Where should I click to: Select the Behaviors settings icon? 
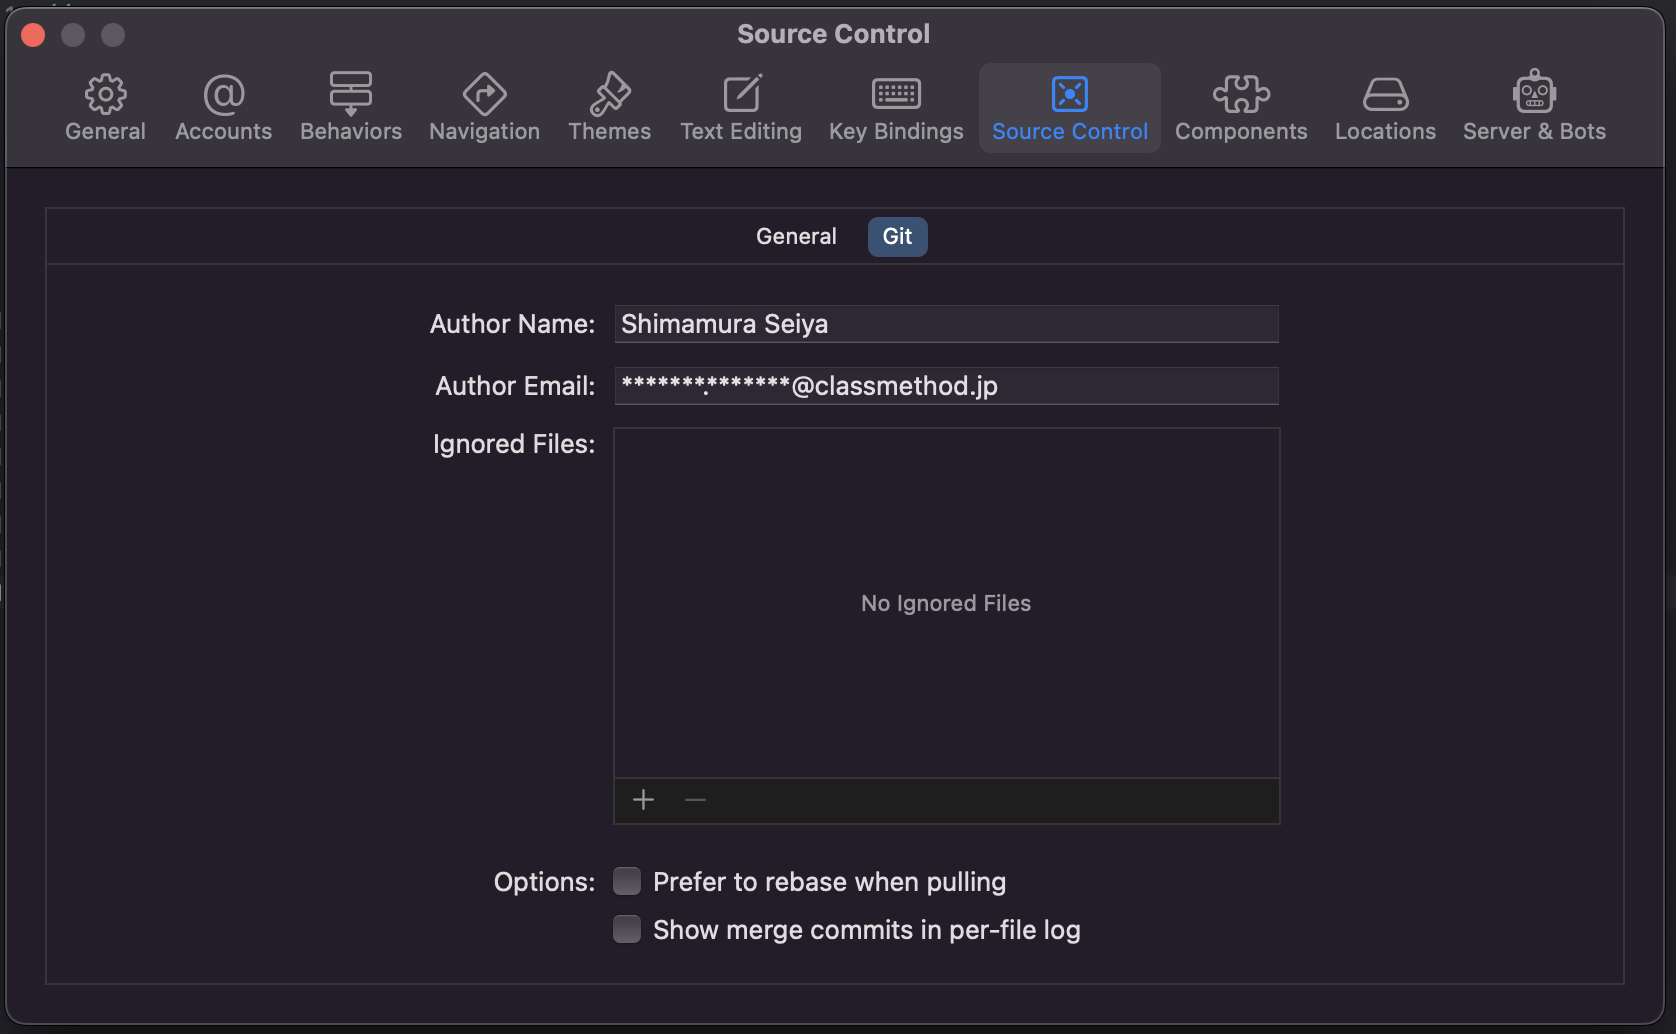[x=351, y=105]
